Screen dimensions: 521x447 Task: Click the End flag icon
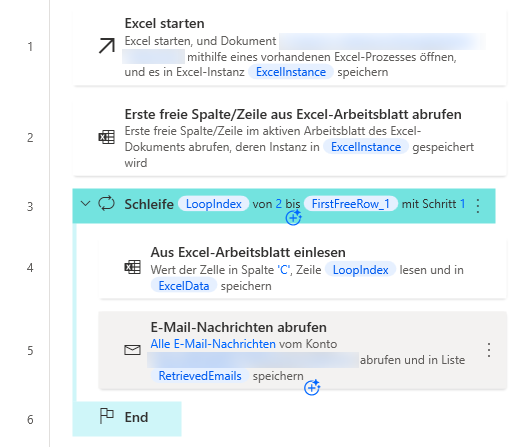(107, 416)
